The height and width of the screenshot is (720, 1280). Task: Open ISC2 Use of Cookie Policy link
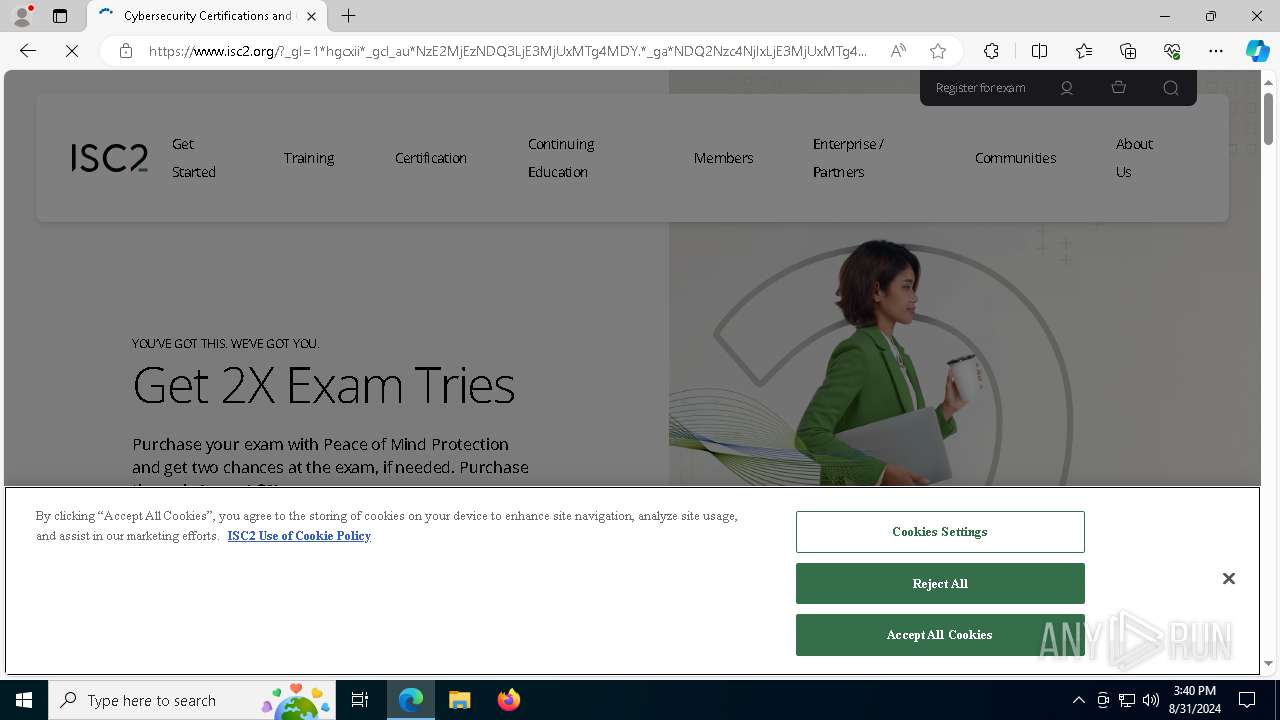point(299,536)
